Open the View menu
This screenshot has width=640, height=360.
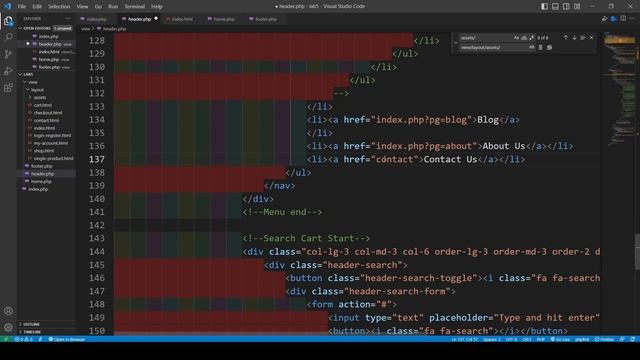(82, 7)
